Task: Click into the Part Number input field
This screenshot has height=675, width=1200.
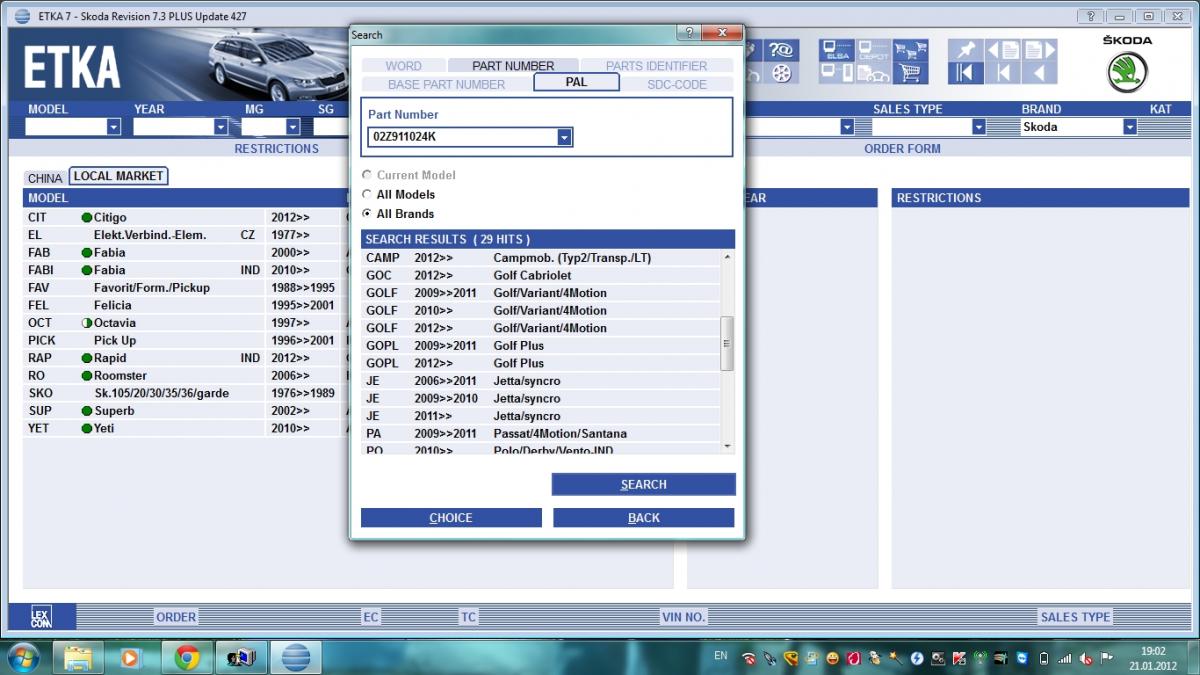Action: [x=463, y=137]
